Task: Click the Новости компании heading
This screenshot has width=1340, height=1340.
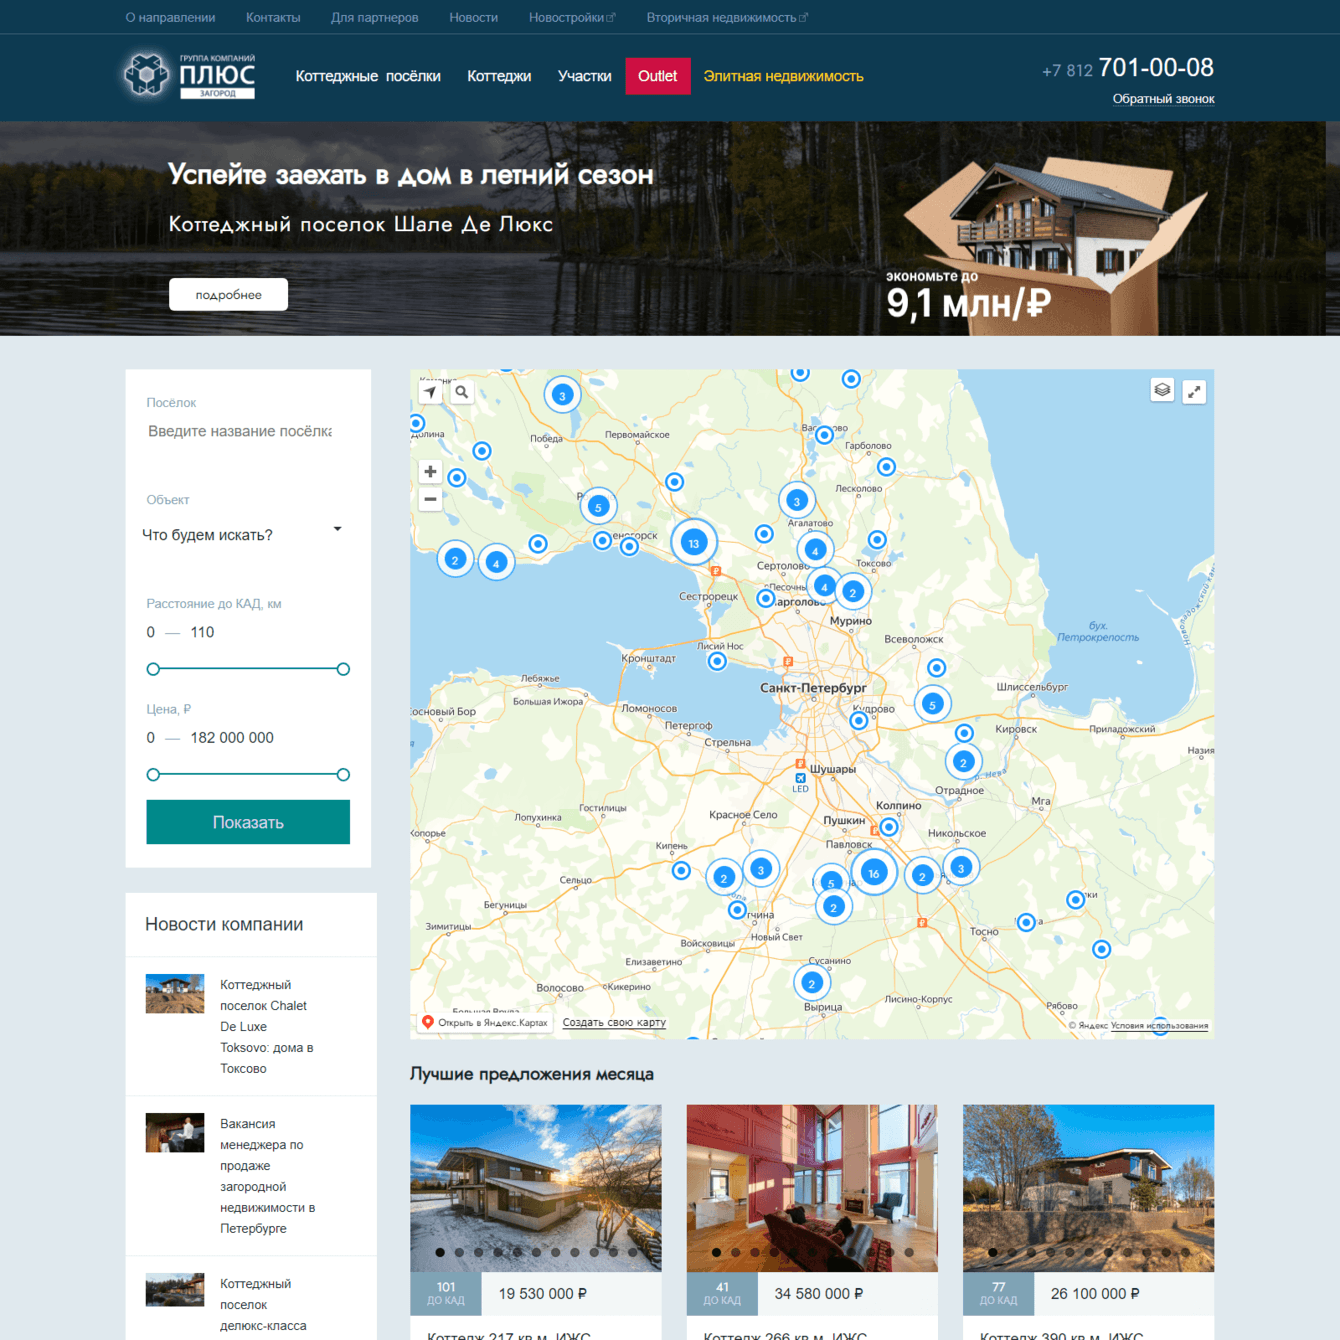Action: pyautogui.click(x=224, y=925)
